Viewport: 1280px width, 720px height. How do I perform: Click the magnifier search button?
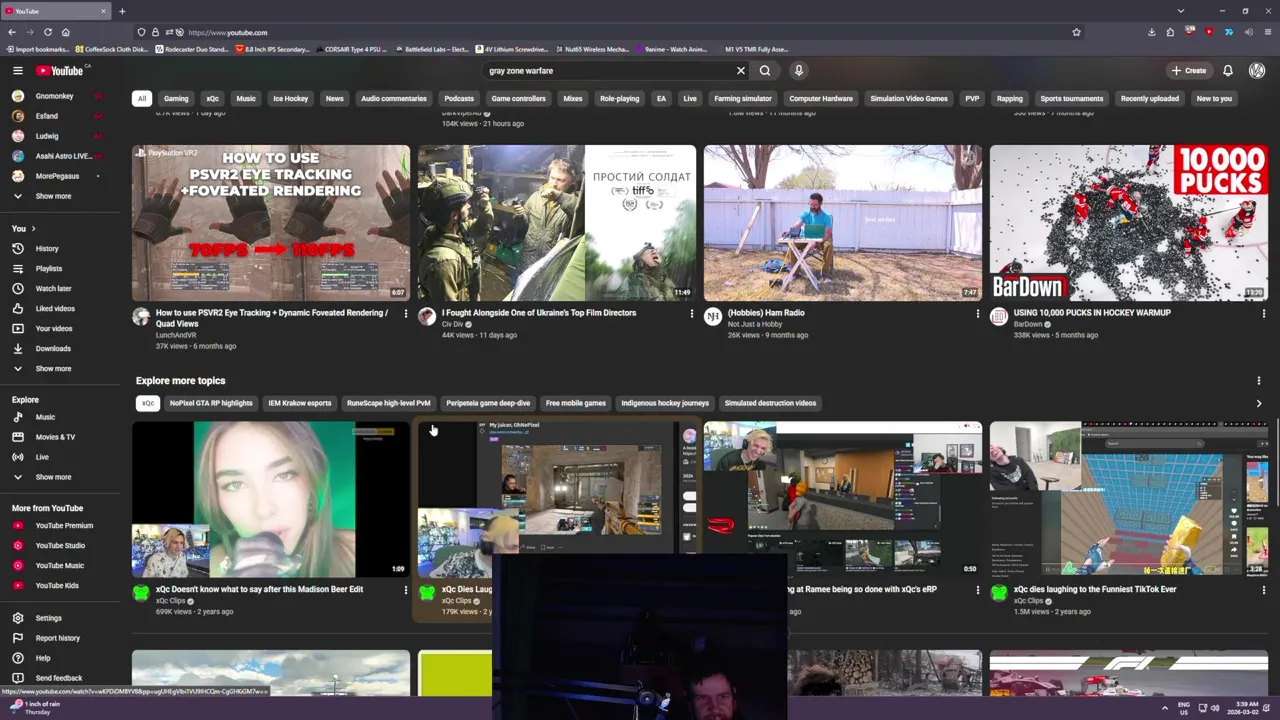[765, 71]
